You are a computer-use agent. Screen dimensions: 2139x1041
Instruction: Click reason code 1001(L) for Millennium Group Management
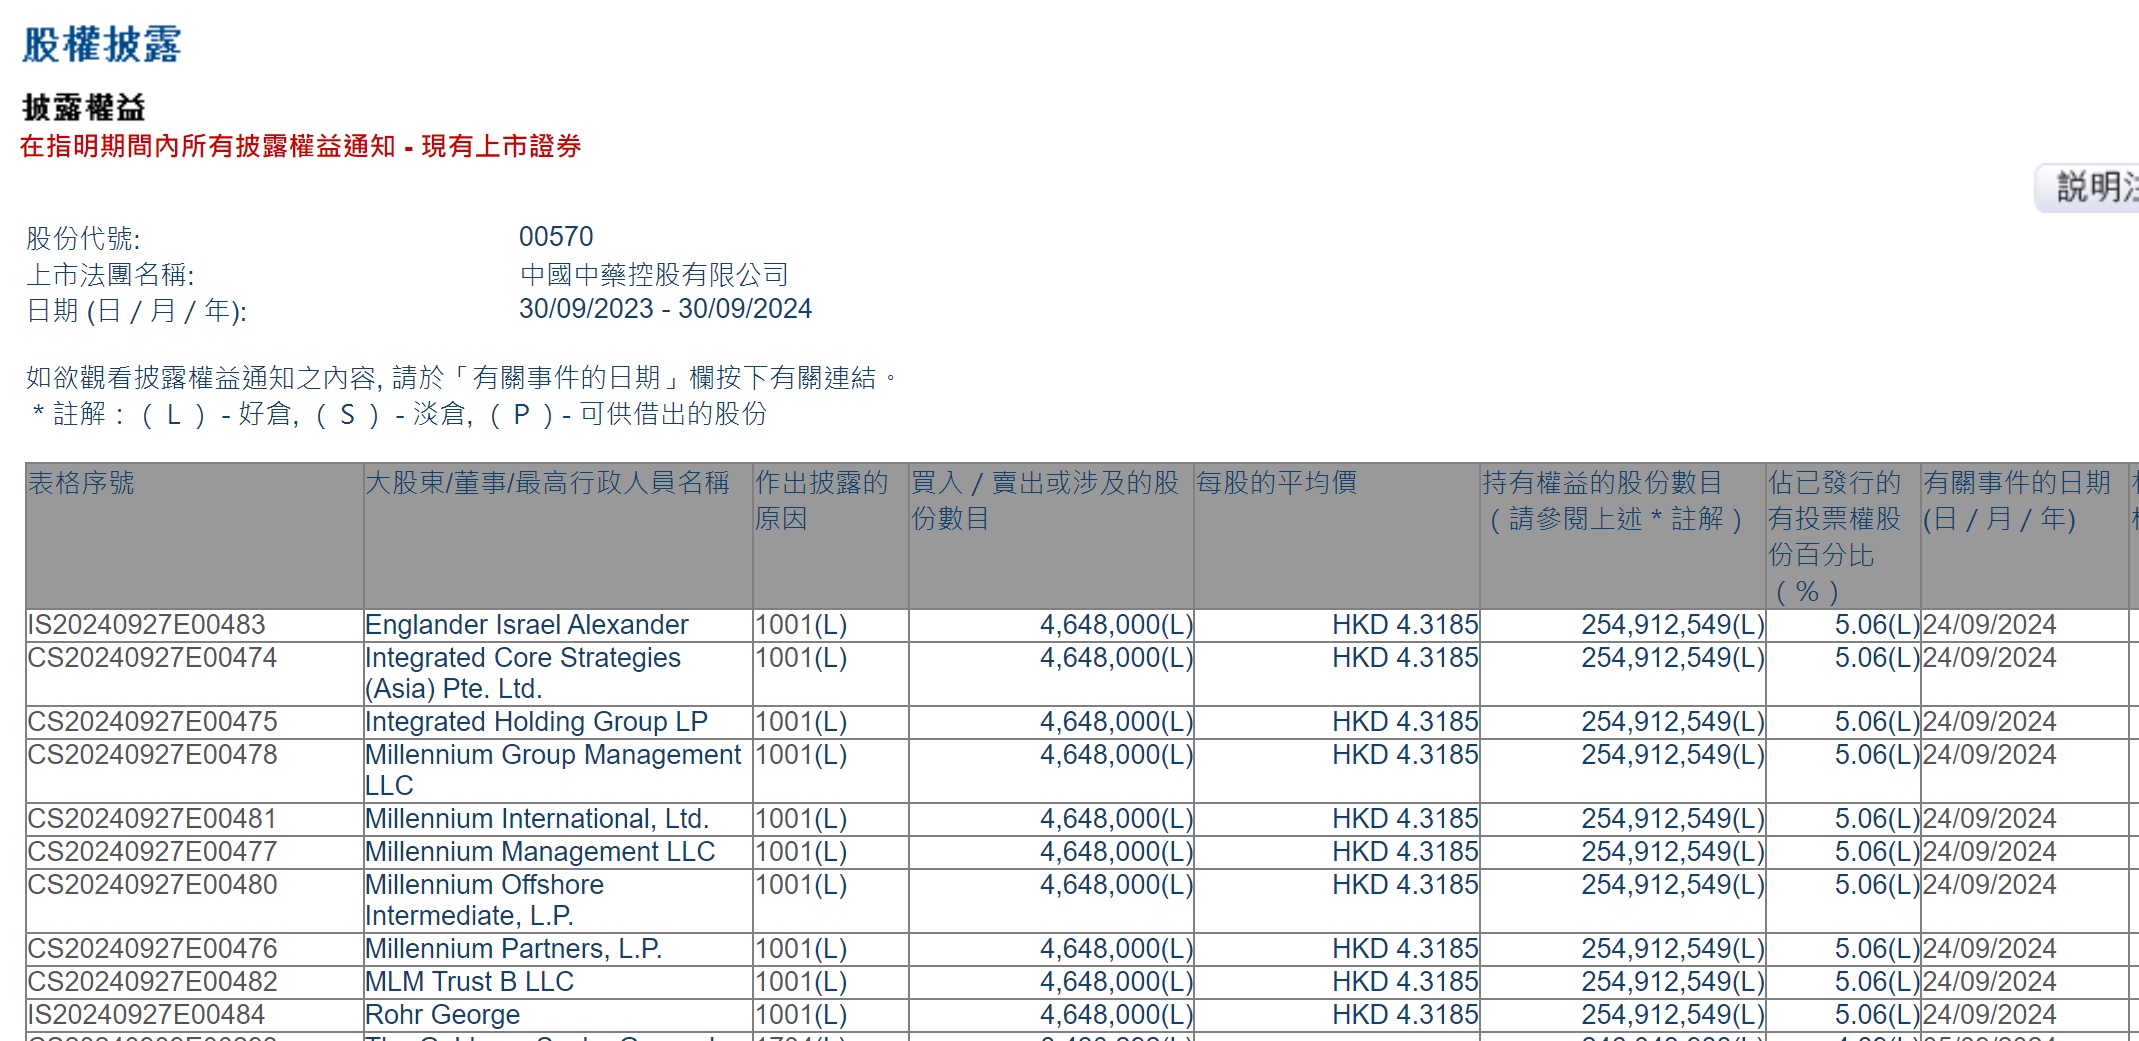[801, 755]
